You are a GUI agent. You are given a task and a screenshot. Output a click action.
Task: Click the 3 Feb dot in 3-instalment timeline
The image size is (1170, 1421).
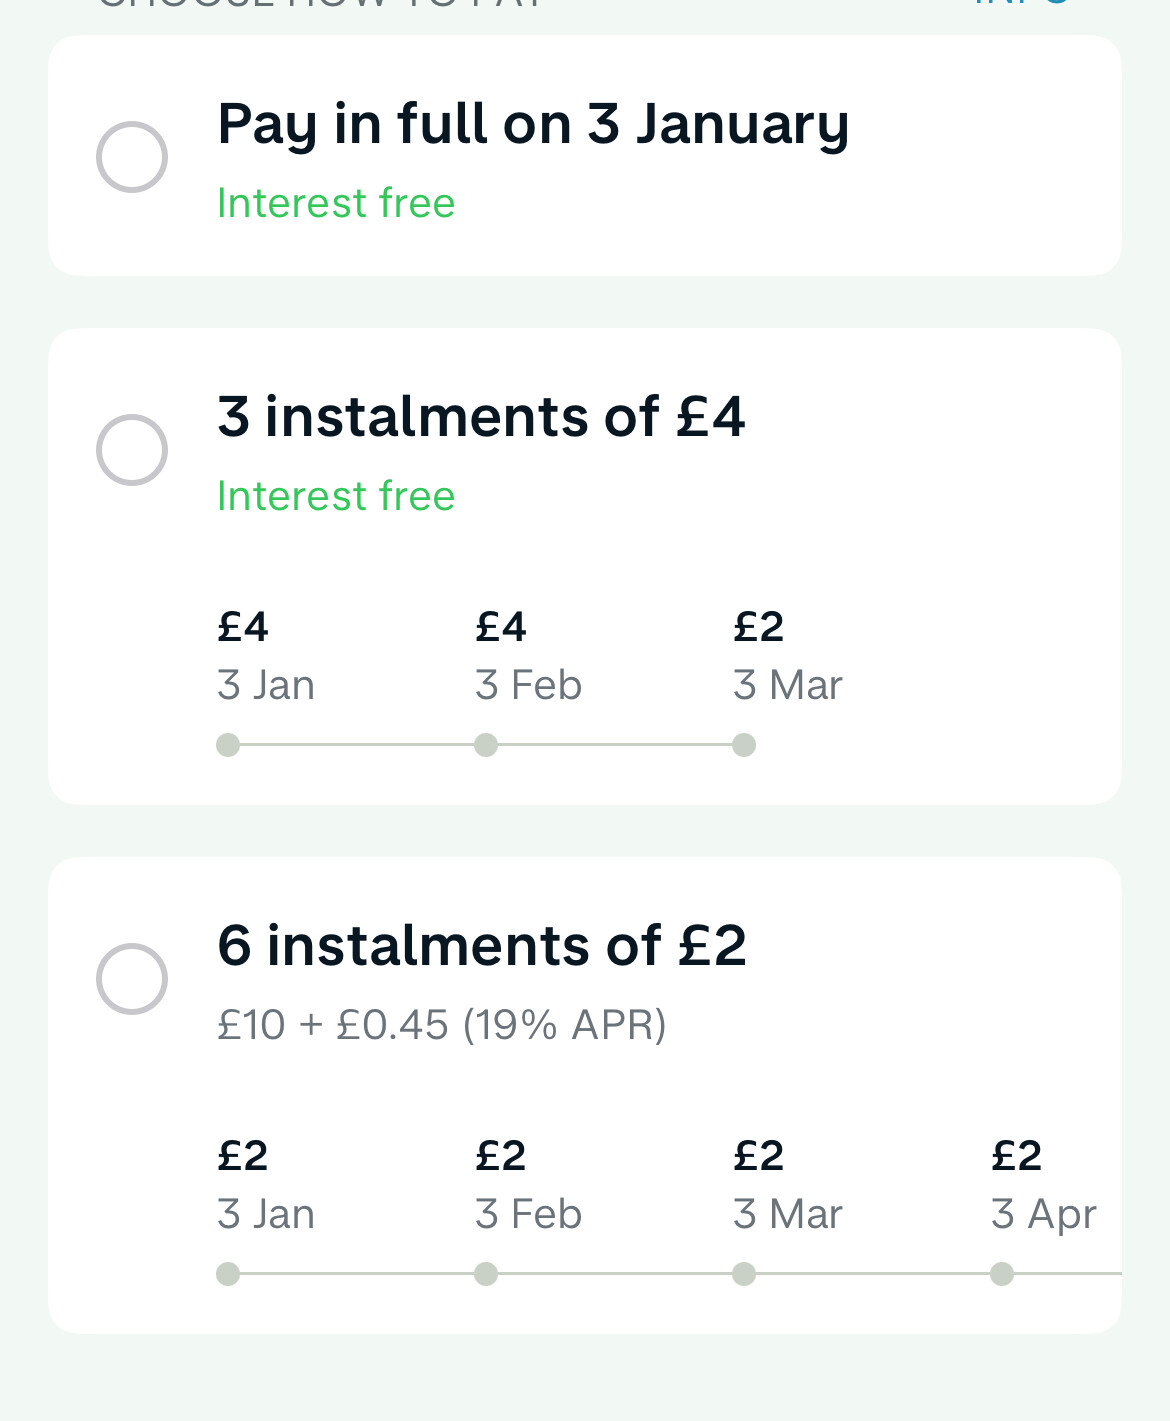pyautogui.click(x=486, y=745)
